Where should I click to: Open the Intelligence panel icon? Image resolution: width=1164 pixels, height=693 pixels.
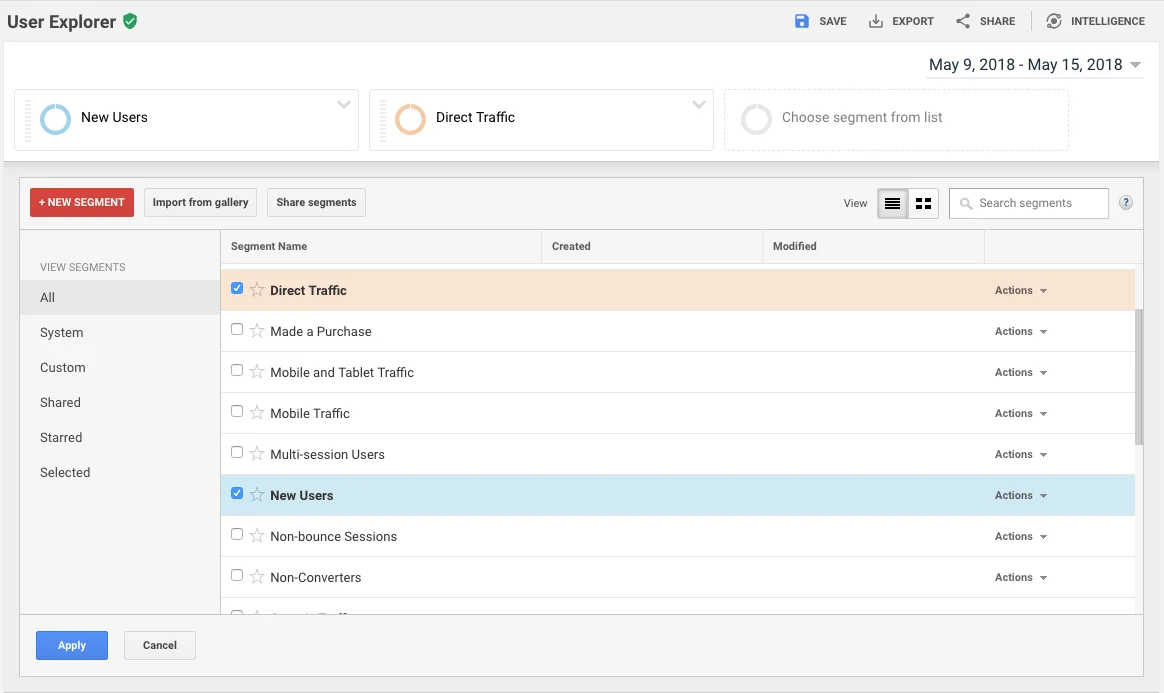[1054, 21]
